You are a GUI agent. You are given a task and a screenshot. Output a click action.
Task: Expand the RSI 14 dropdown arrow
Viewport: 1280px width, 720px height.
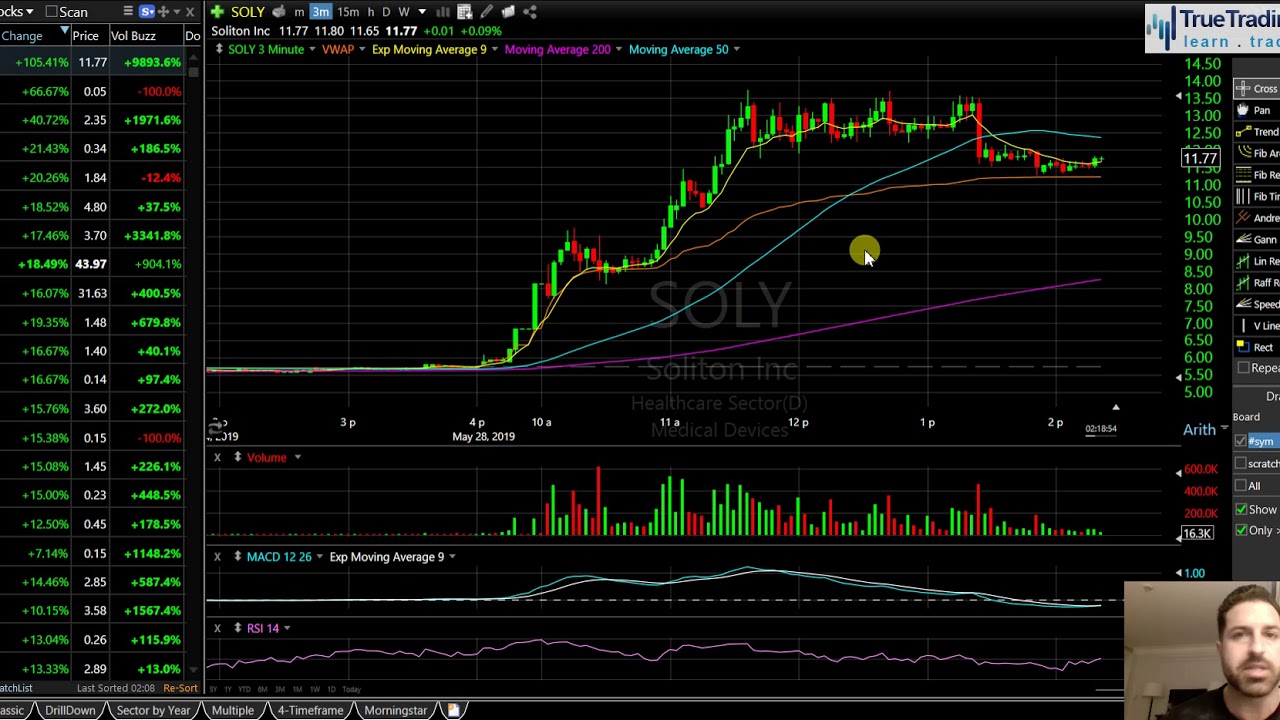pos(287,628)
